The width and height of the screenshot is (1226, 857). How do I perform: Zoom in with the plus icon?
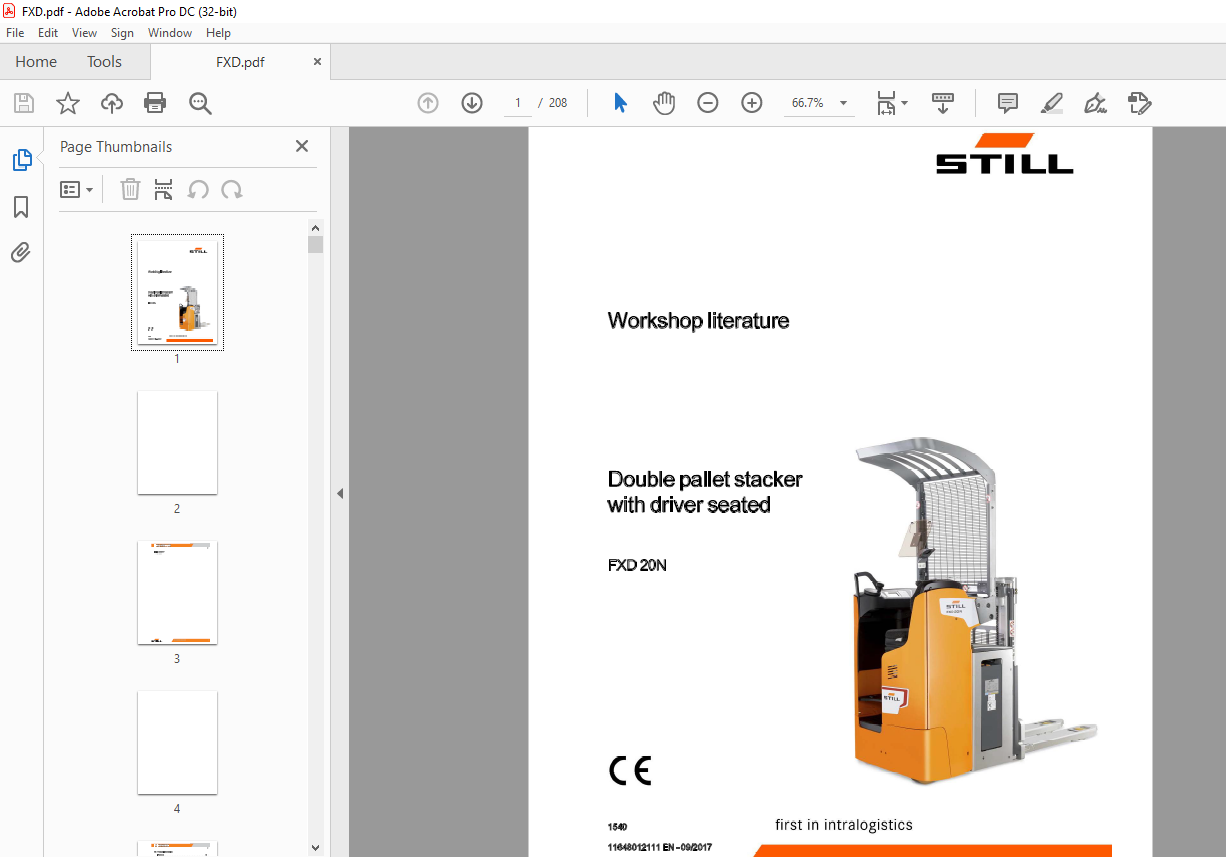(x=752, y=103)
